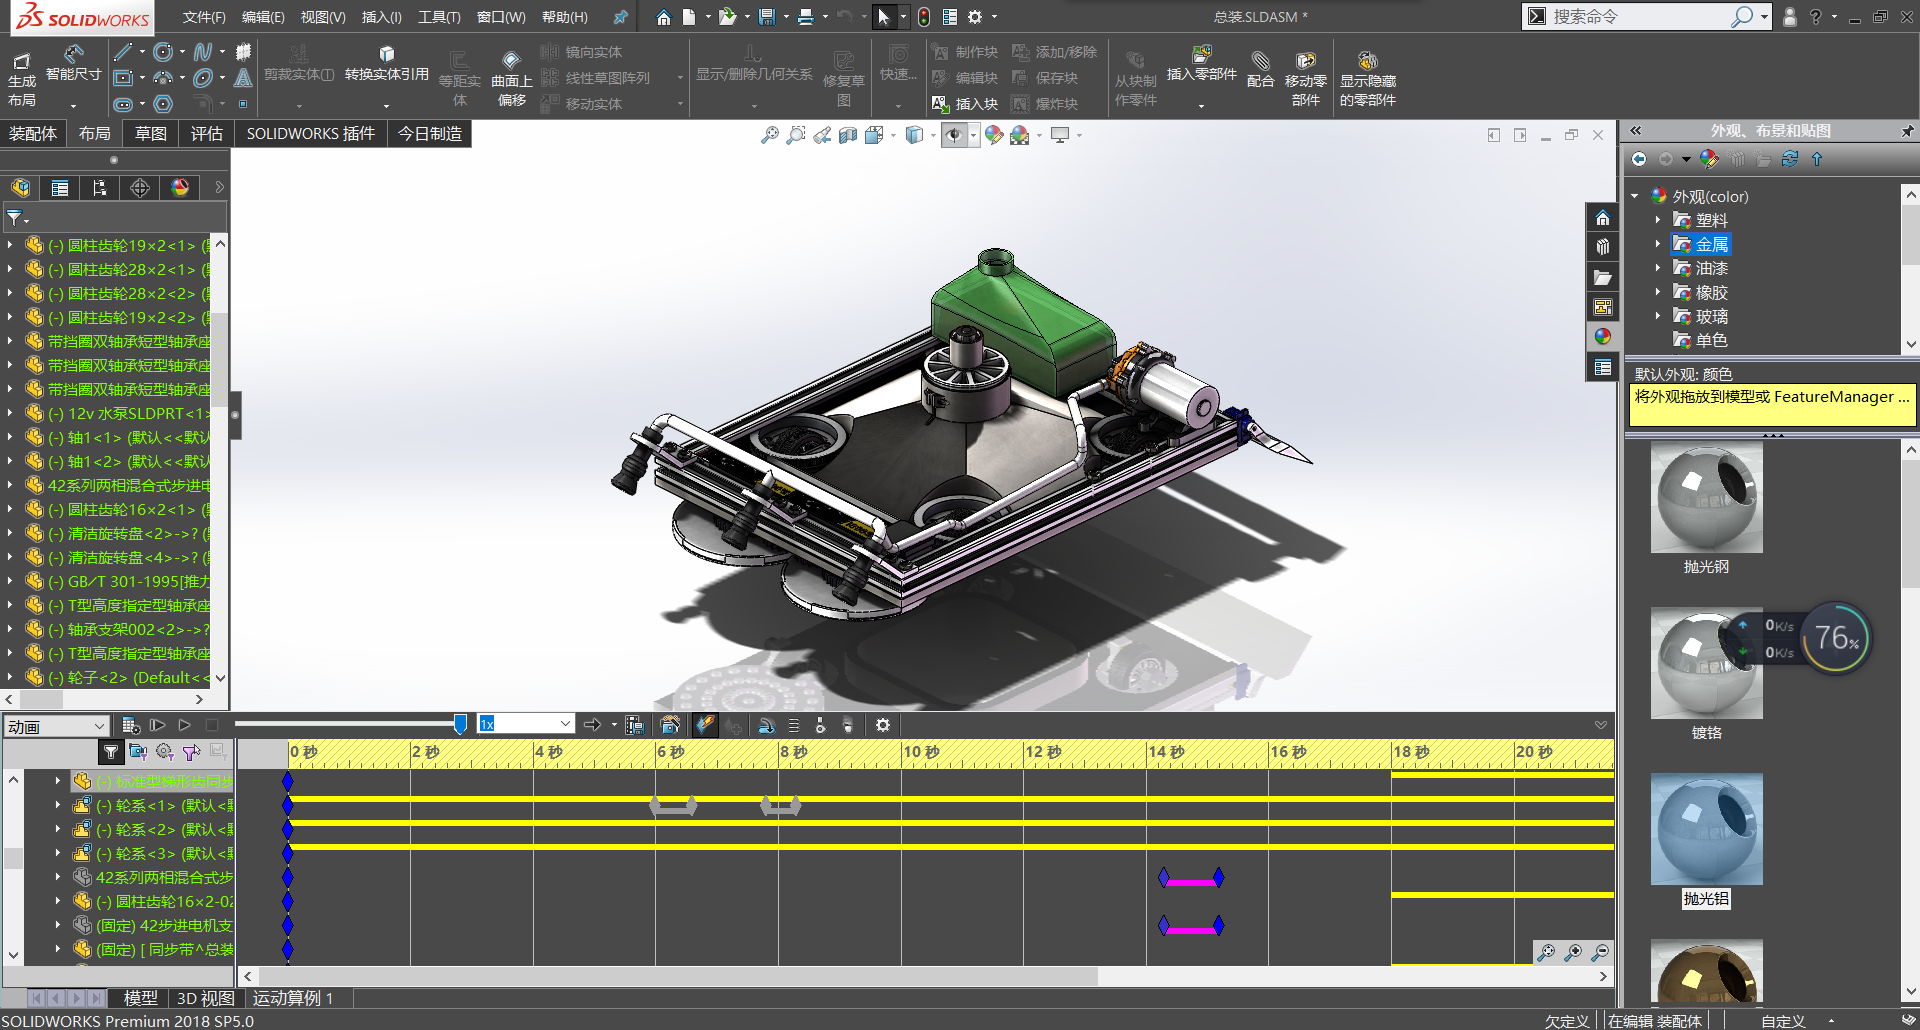Open the search command dropdown arrow
The height and width of the screenshot is (1030, 1920).
click(x=1765, y=17)
